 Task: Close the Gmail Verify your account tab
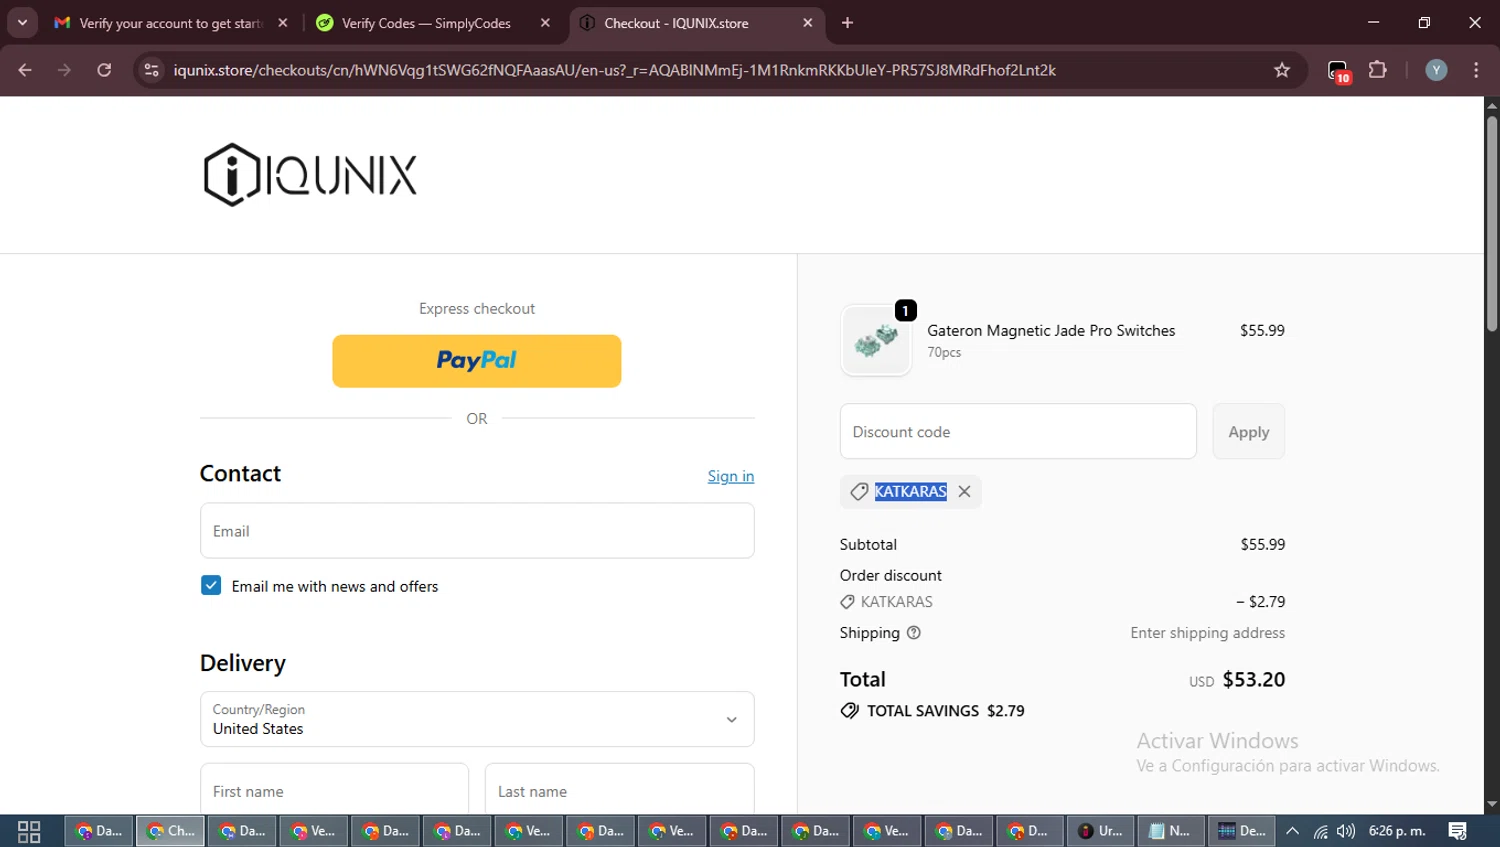point(283,23)
